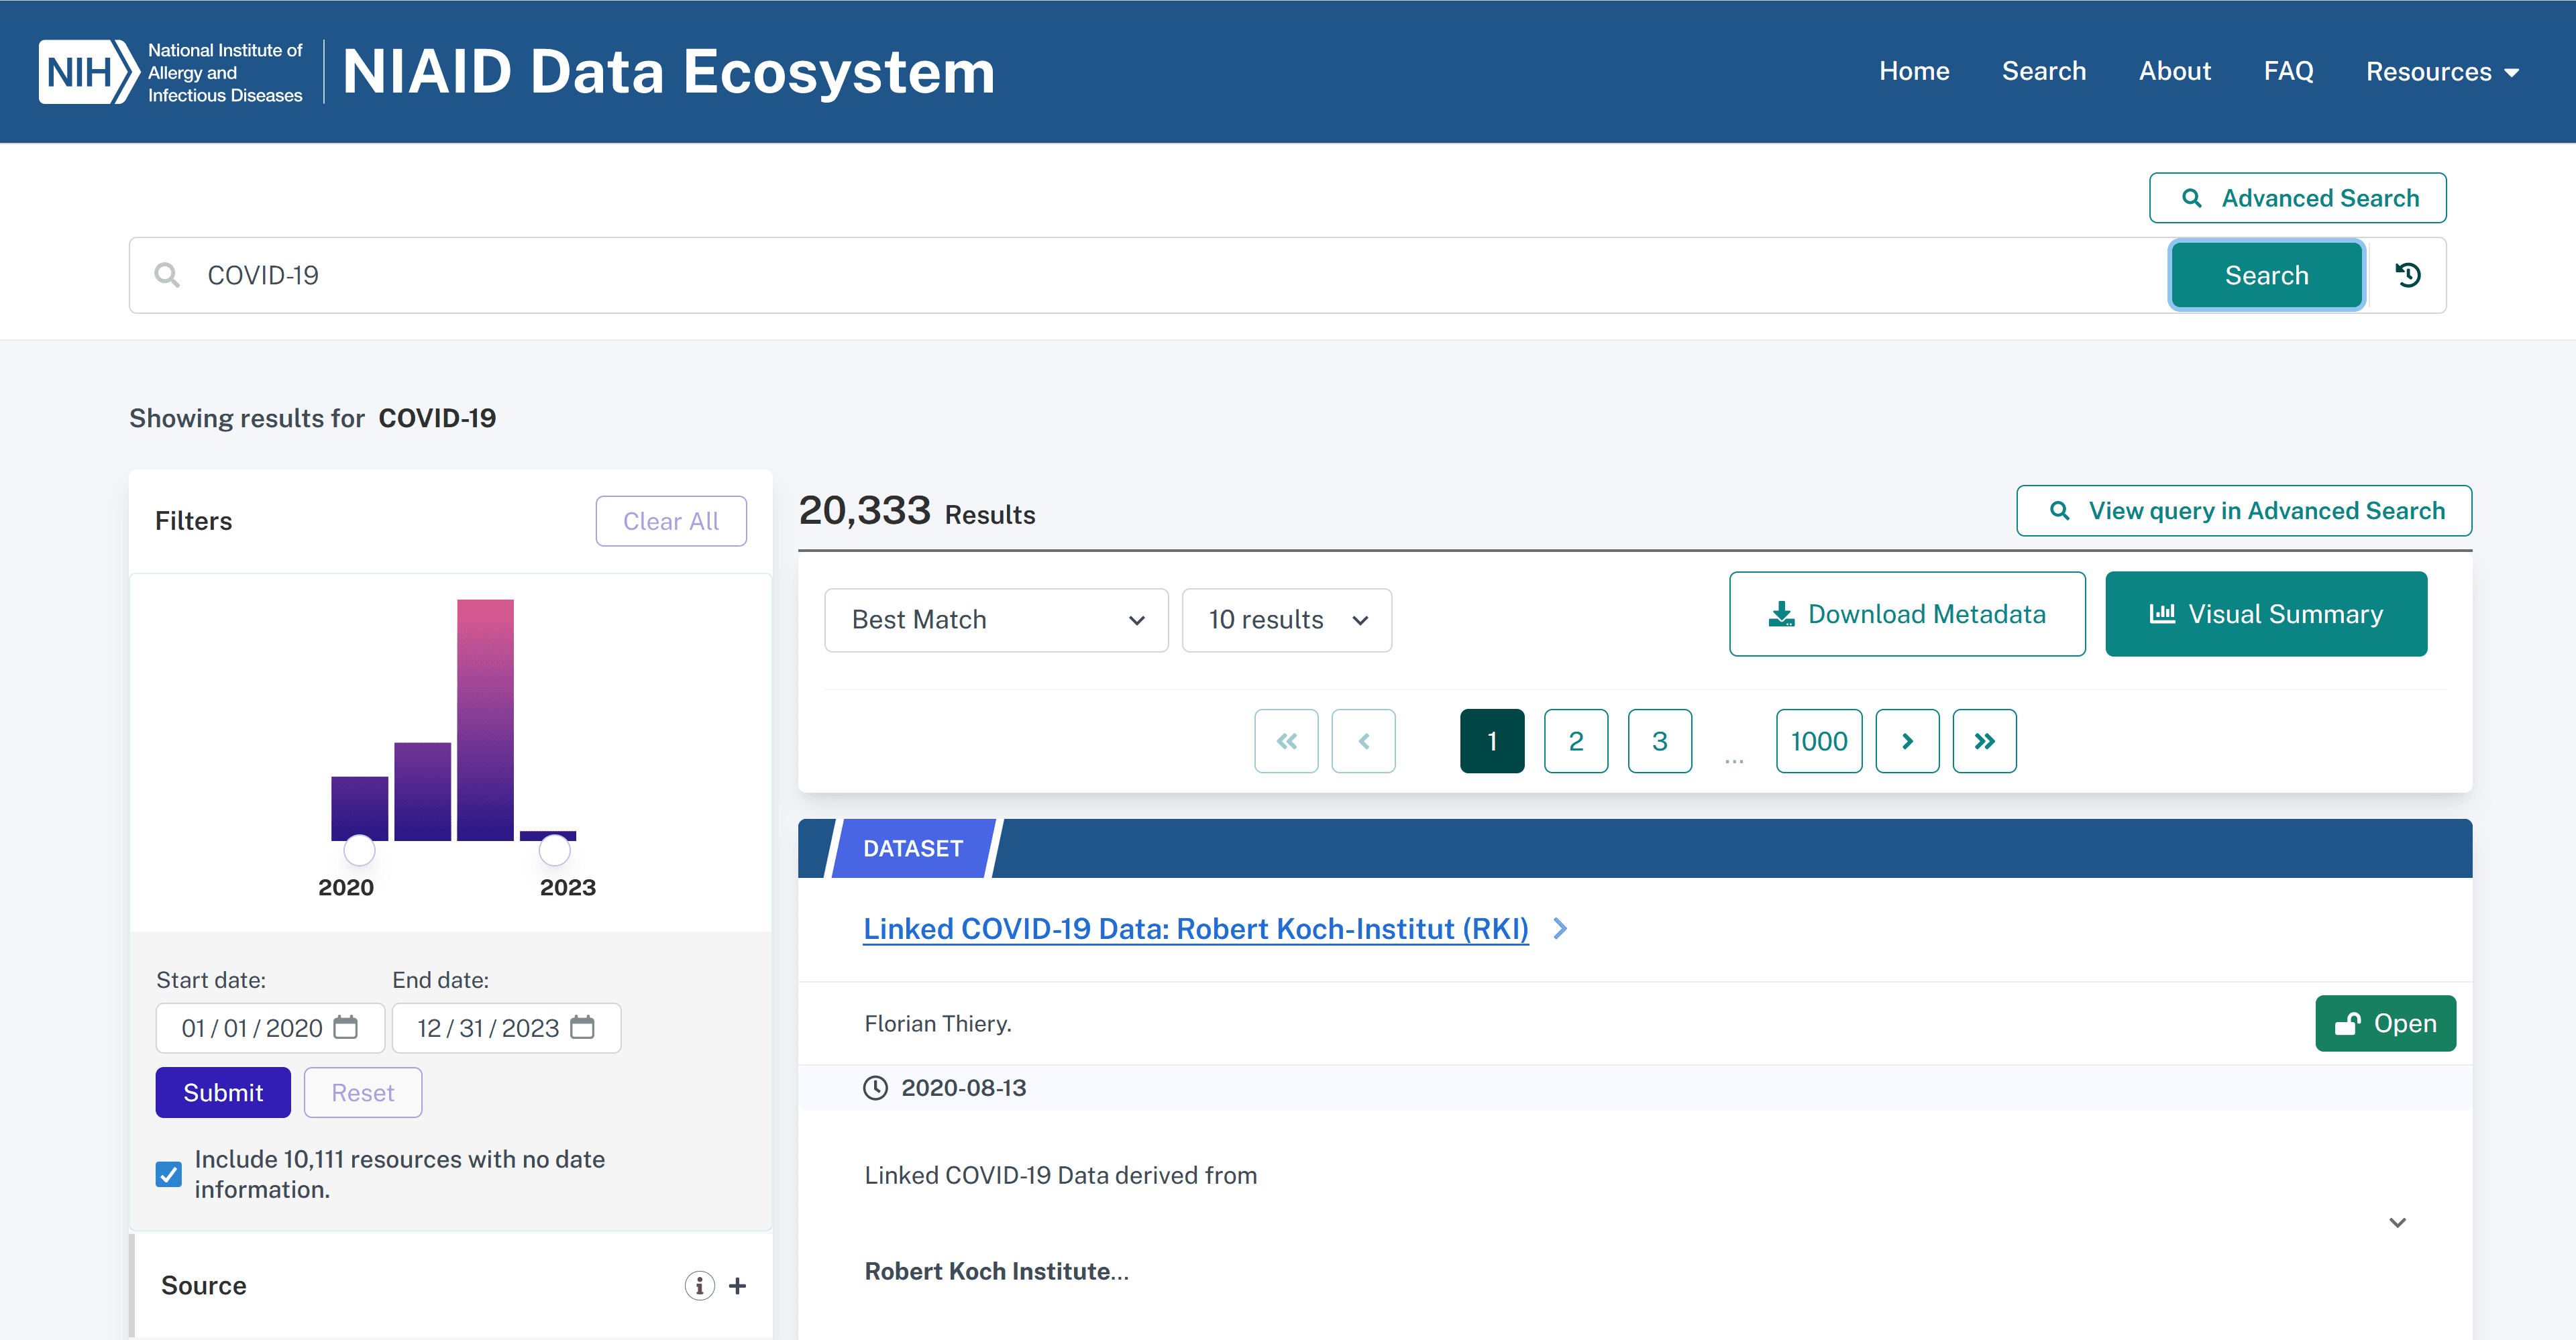2576x1340 pixels.
Task: Expand the dataset description chevron
Action: tap(2397, 1222)
